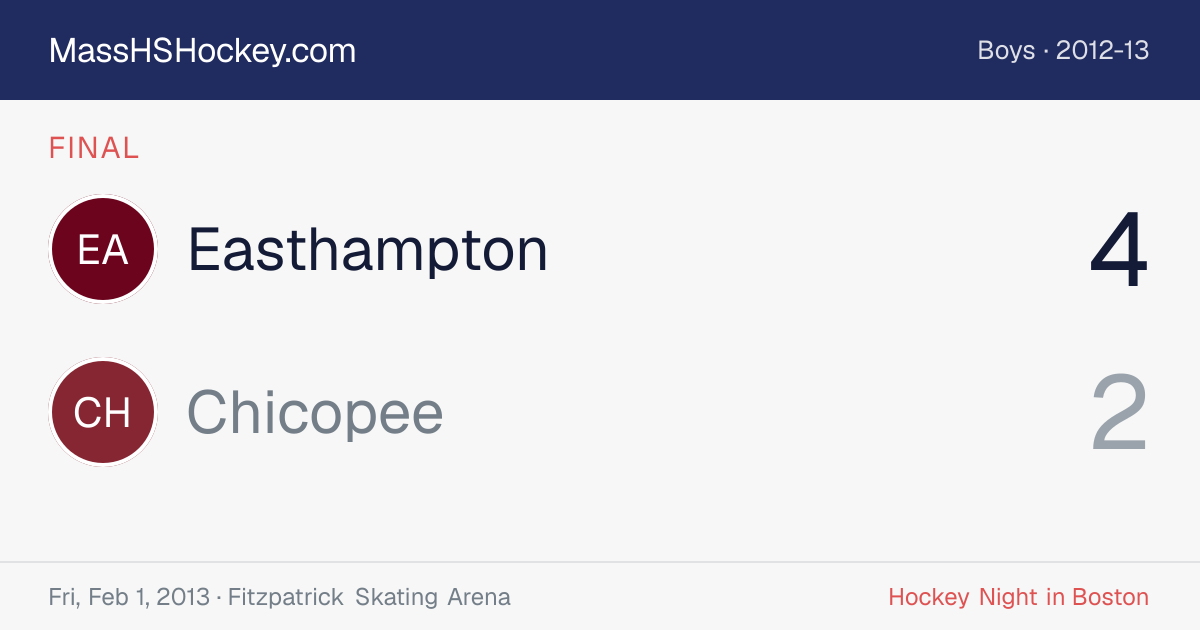Open the Hockey Night in Boston link
This screenshot has height=630, width=1200.
point(1019,597)
